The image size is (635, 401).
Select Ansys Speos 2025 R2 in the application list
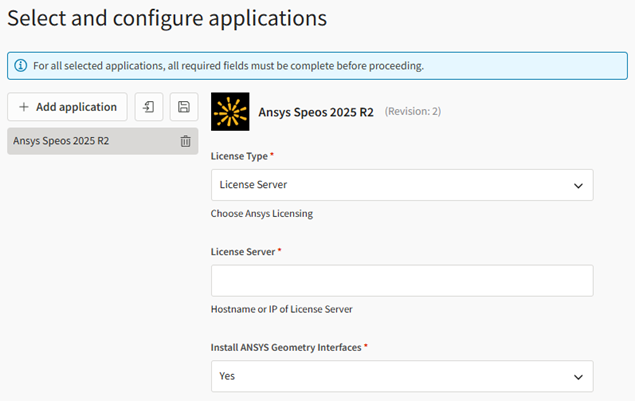tap(102, 141)
